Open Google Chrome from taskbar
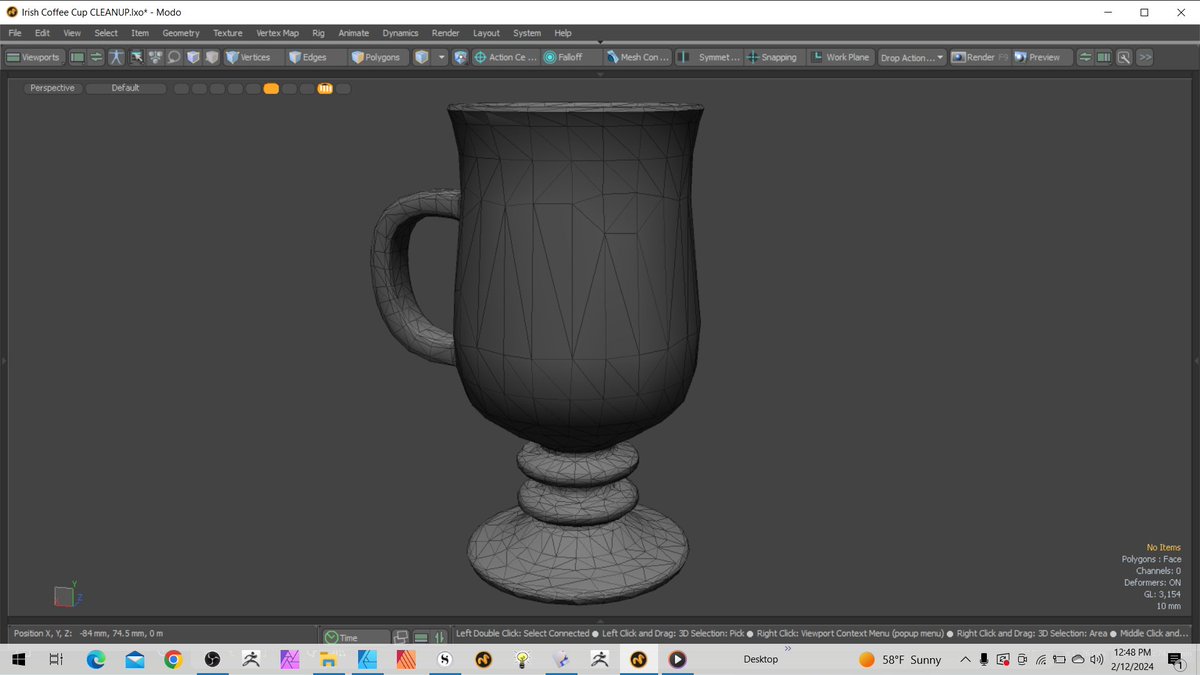 coord(173,660)
